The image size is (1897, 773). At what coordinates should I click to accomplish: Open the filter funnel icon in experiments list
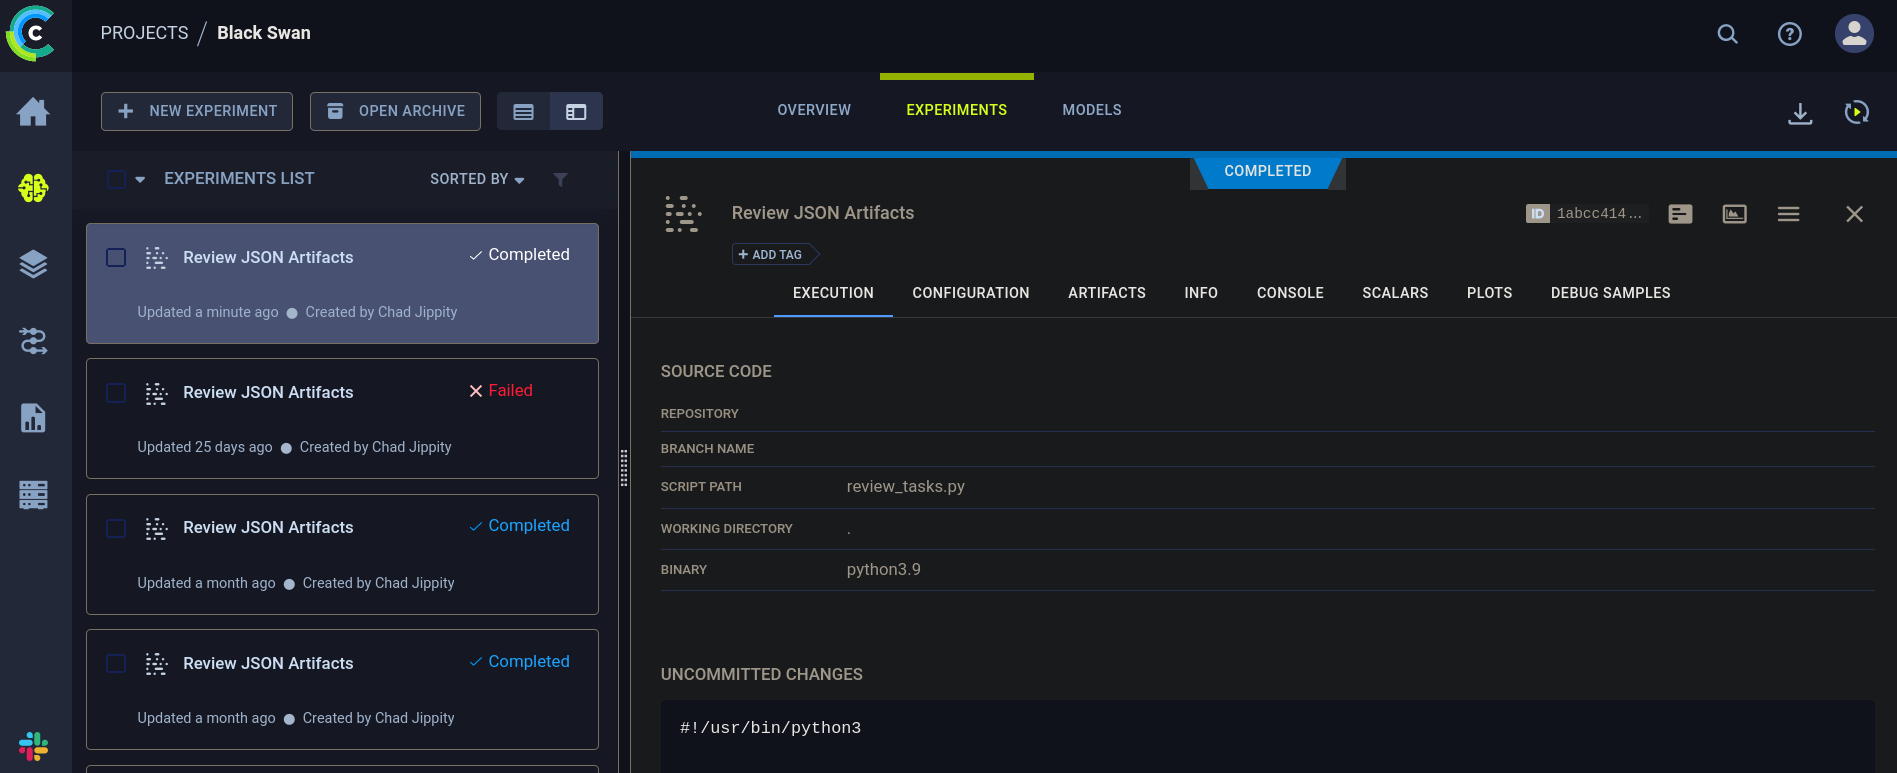[560, 179]
